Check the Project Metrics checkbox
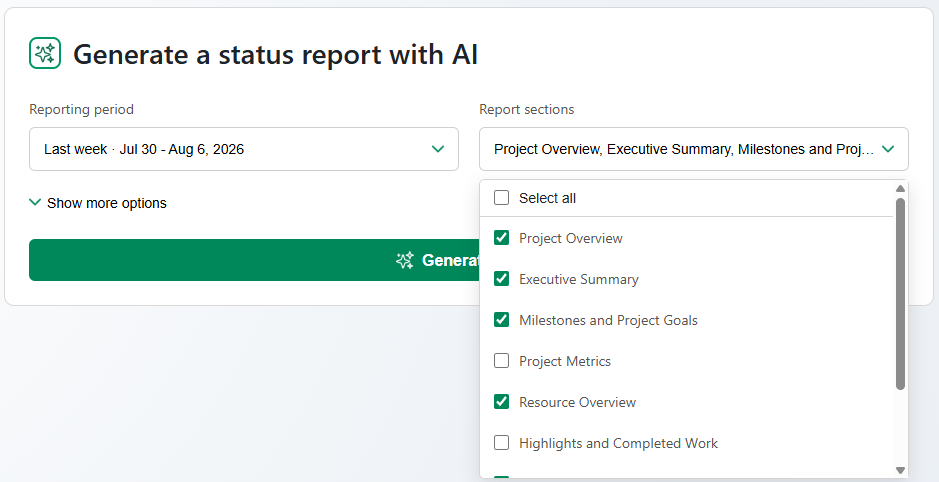 point(501,360)
